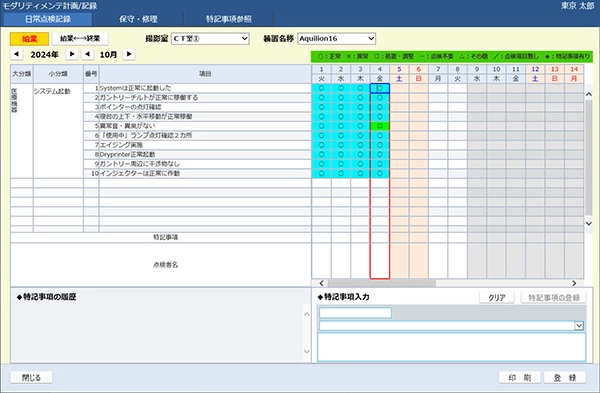
Task: Click the large 特記事項入力 text area
Action: pos(452,347)
